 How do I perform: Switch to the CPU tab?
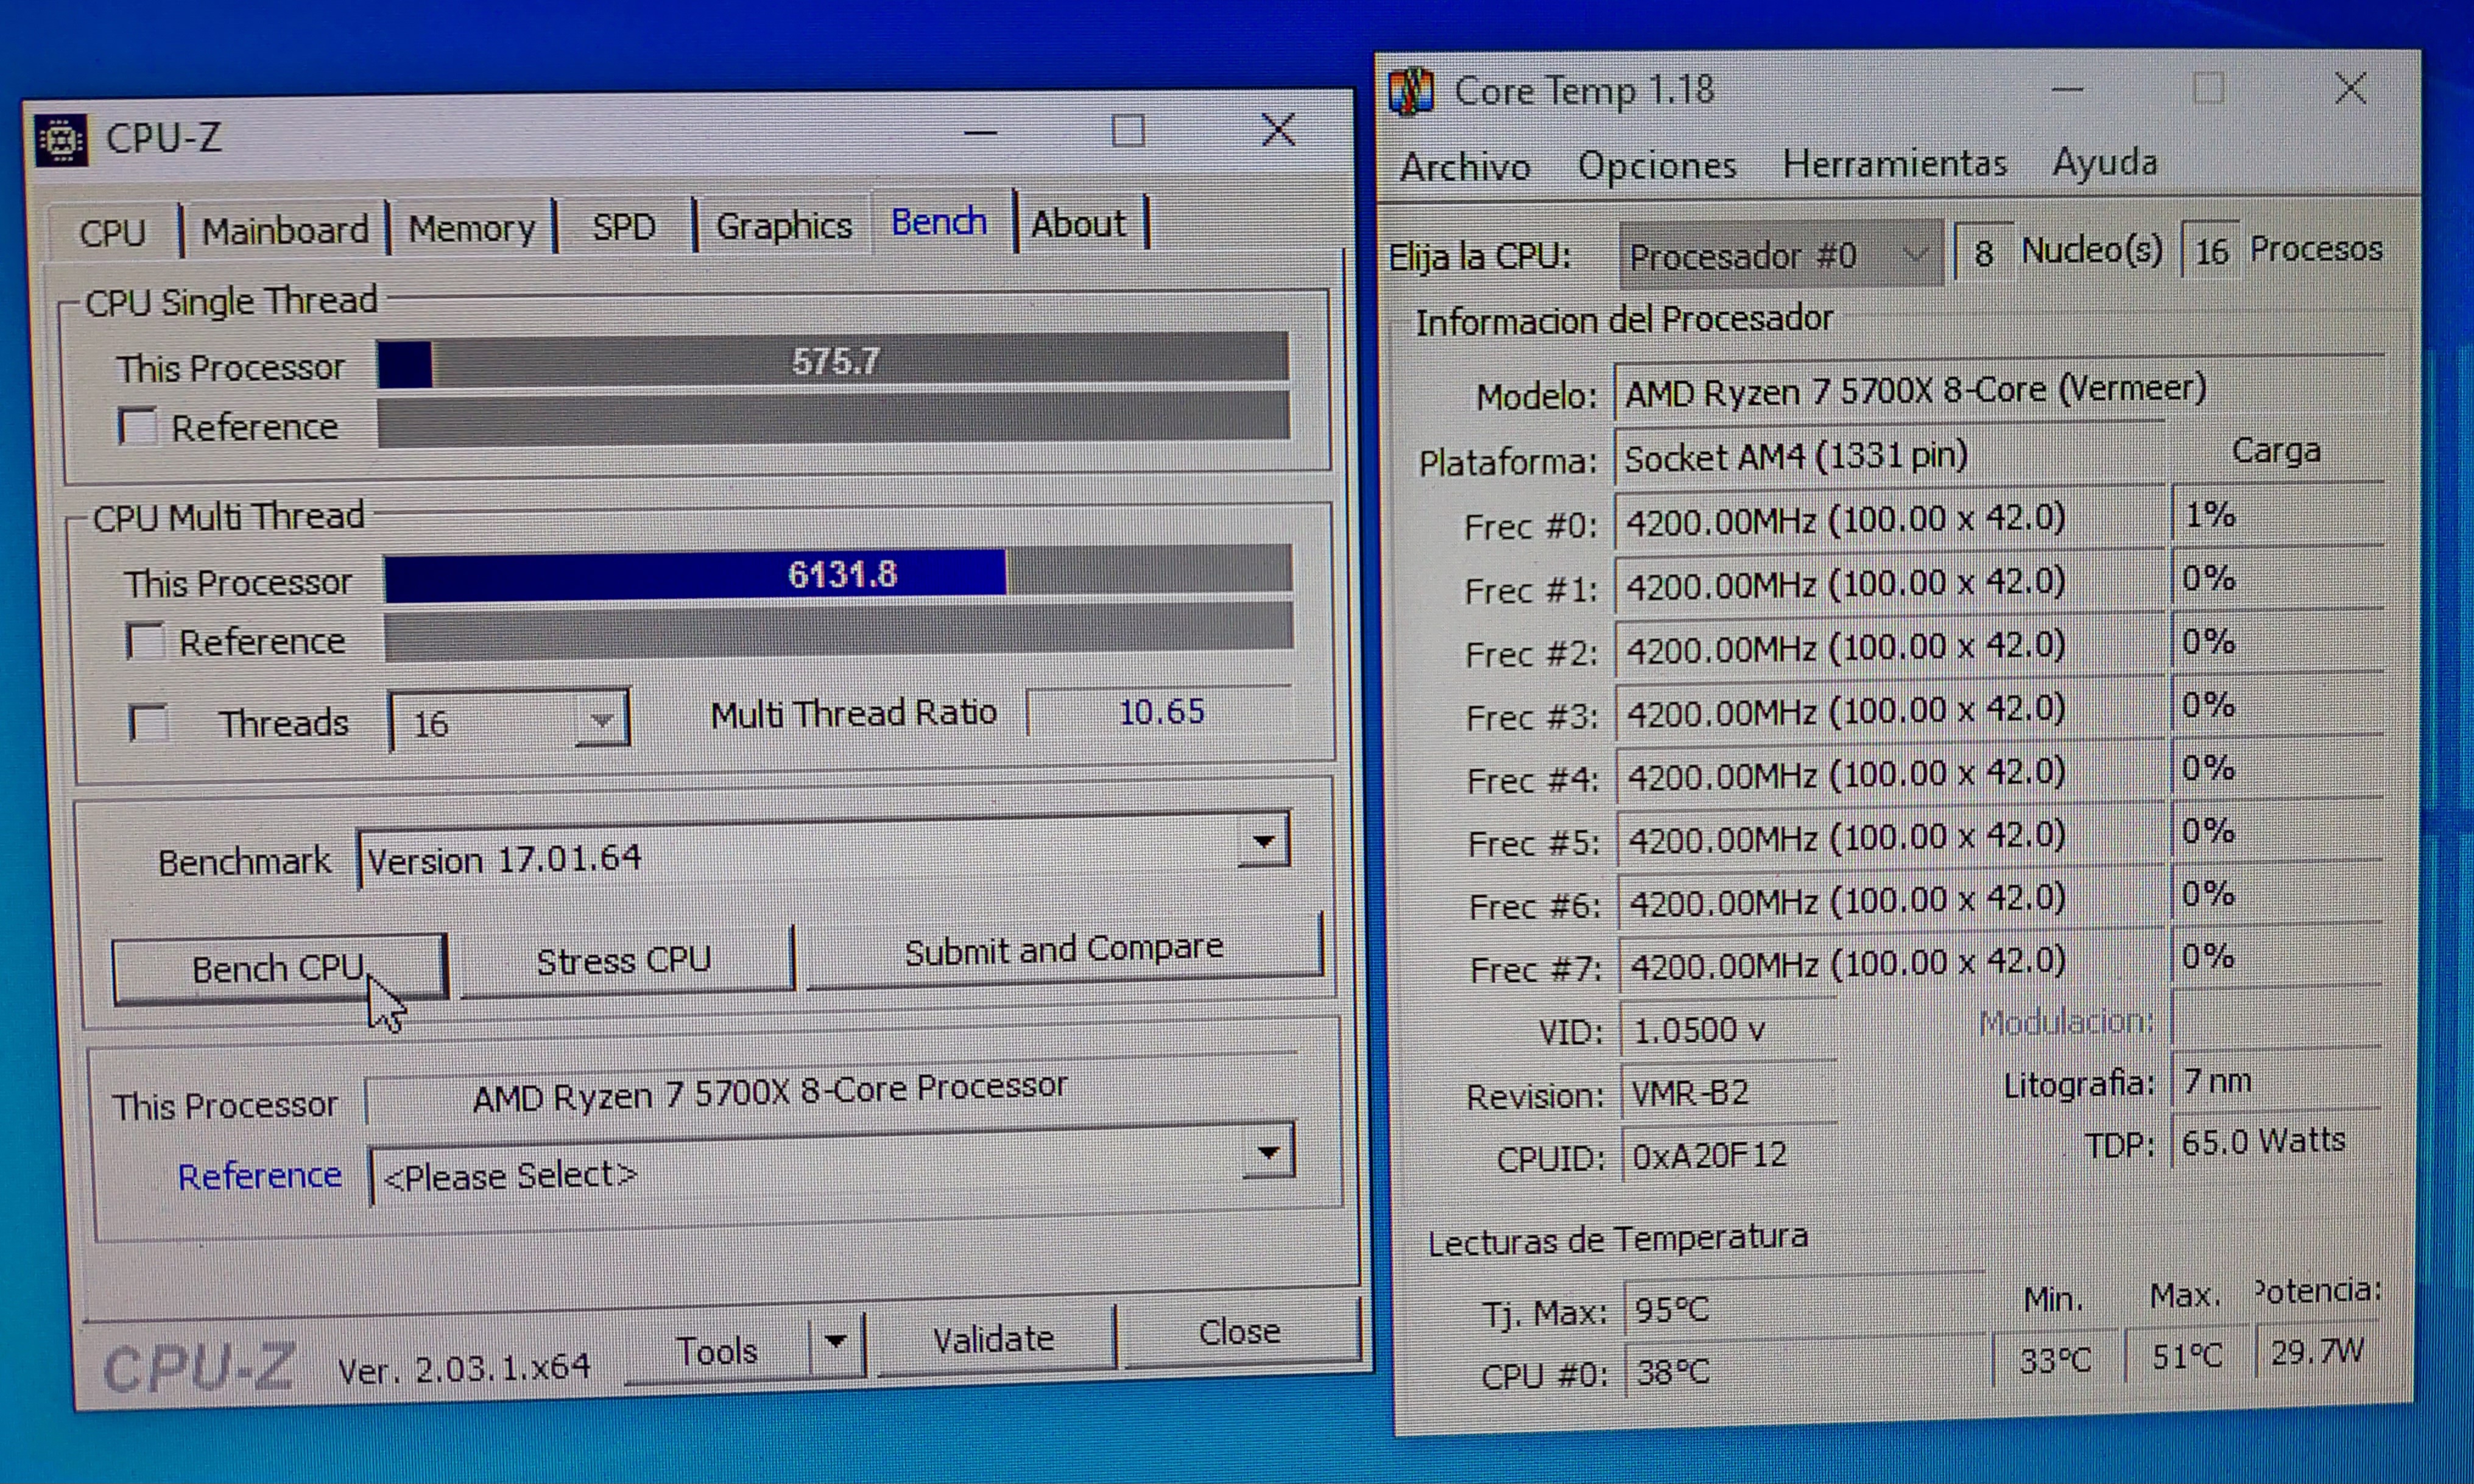click(112, 232)
